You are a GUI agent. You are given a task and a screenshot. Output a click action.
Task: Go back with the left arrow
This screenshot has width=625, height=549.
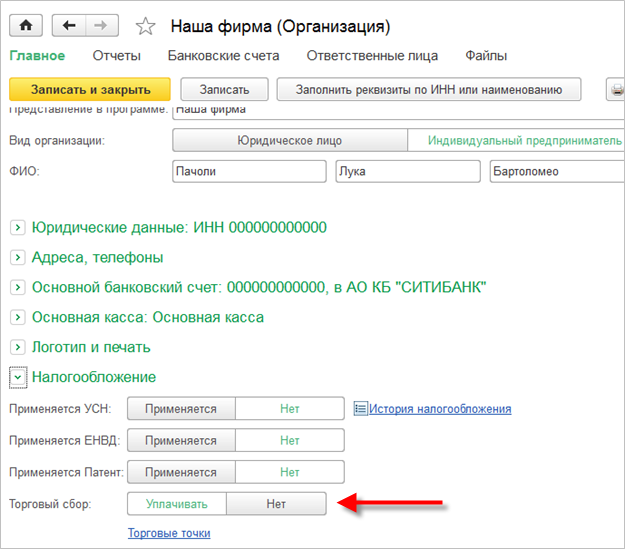[x=69, y=25]
